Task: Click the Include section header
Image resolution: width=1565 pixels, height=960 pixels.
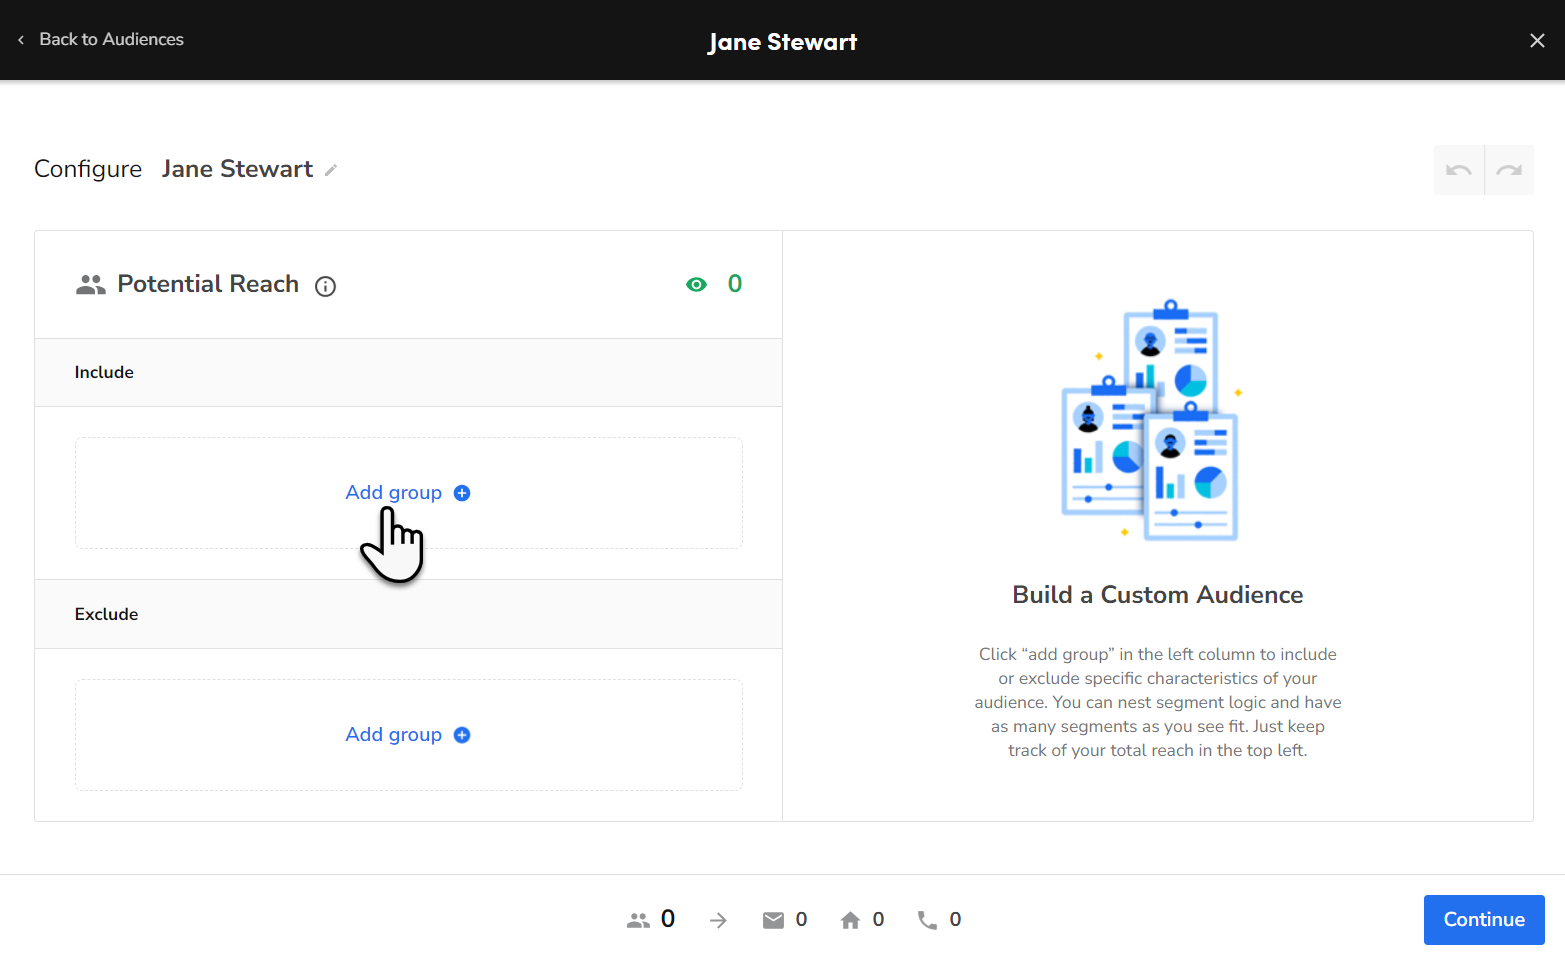Action: click(x=104, y=372)
